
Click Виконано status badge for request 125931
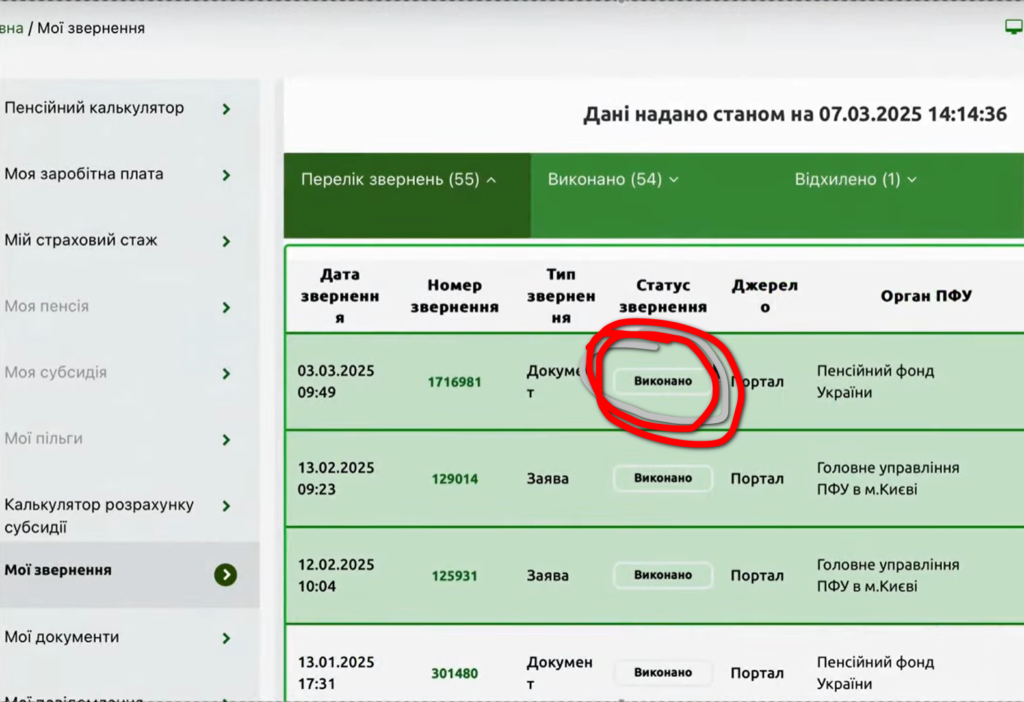tap(662, 575)
